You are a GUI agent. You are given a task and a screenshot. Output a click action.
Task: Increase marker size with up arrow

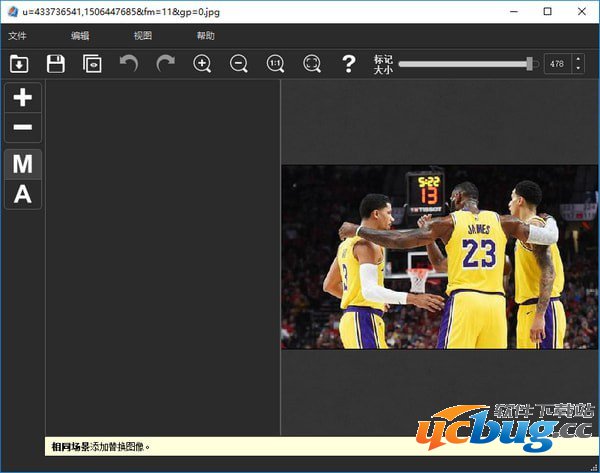click(x=578, y=59)
